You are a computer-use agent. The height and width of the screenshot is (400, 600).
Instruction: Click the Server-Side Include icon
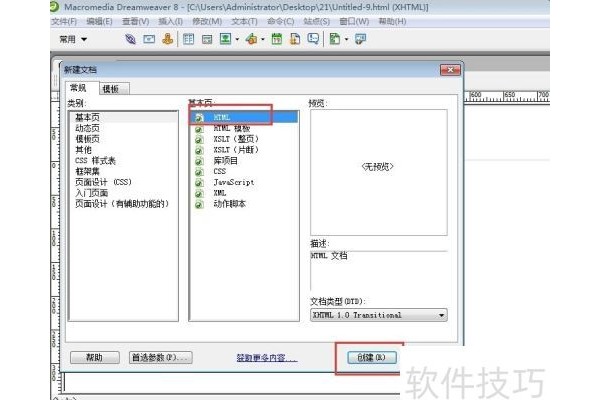295,39
